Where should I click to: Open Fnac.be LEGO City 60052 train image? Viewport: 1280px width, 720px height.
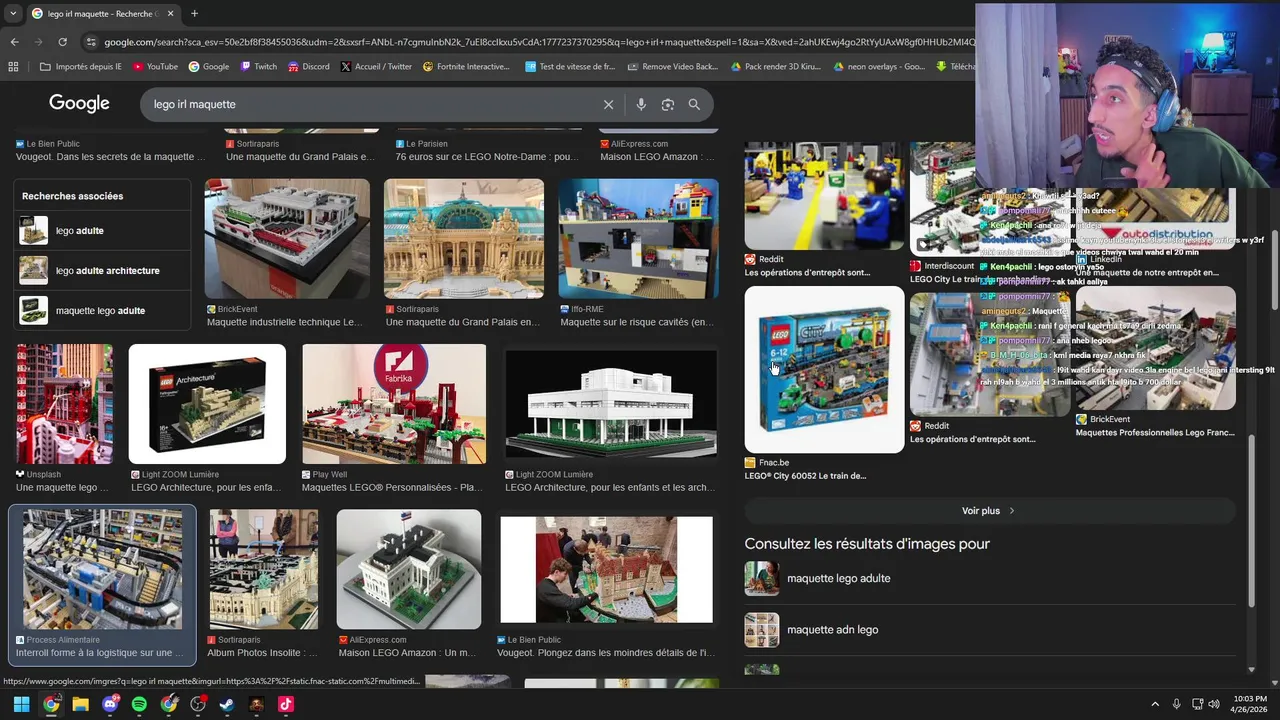tap(824, 370)
